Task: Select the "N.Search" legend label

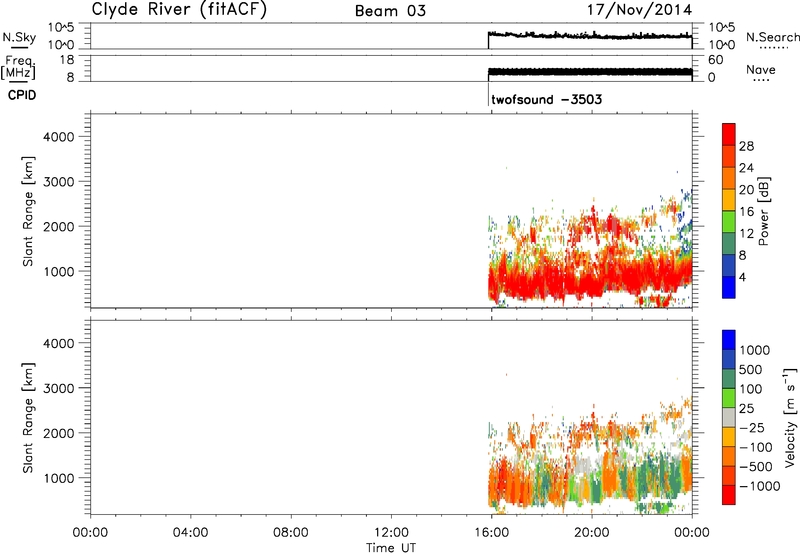Action: pos(772,37)
